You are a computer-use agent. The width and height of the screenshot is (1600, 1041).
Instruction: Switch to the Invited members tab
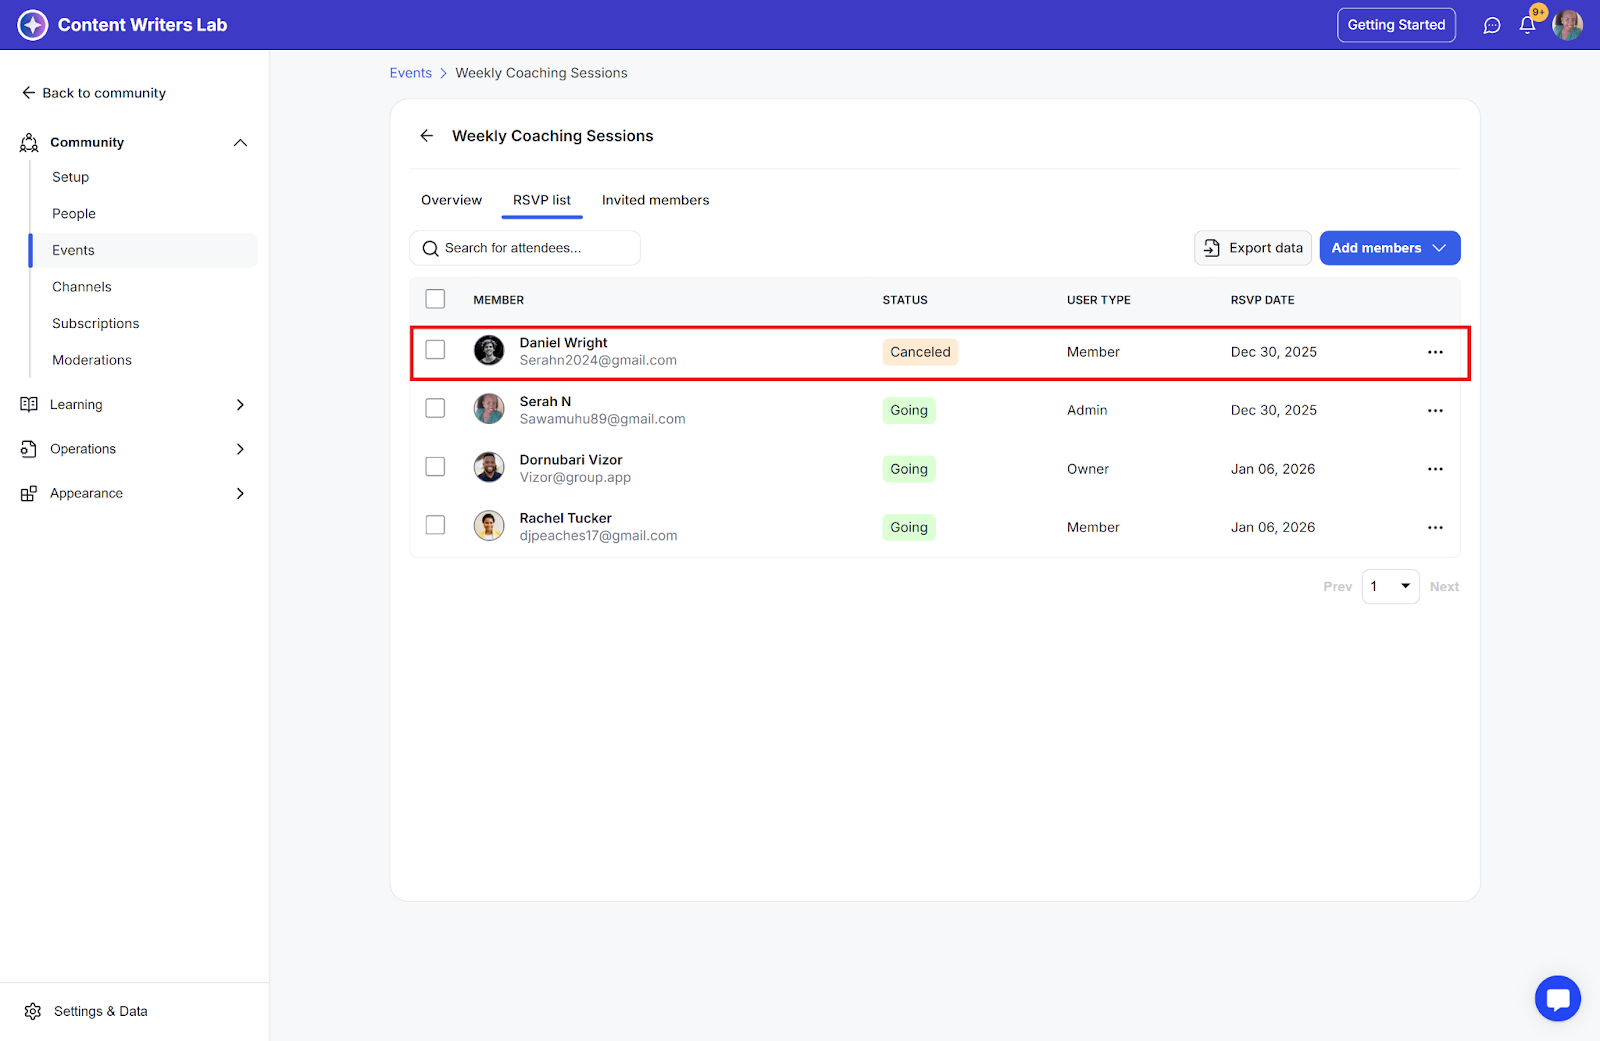click(x=655, y=200)
